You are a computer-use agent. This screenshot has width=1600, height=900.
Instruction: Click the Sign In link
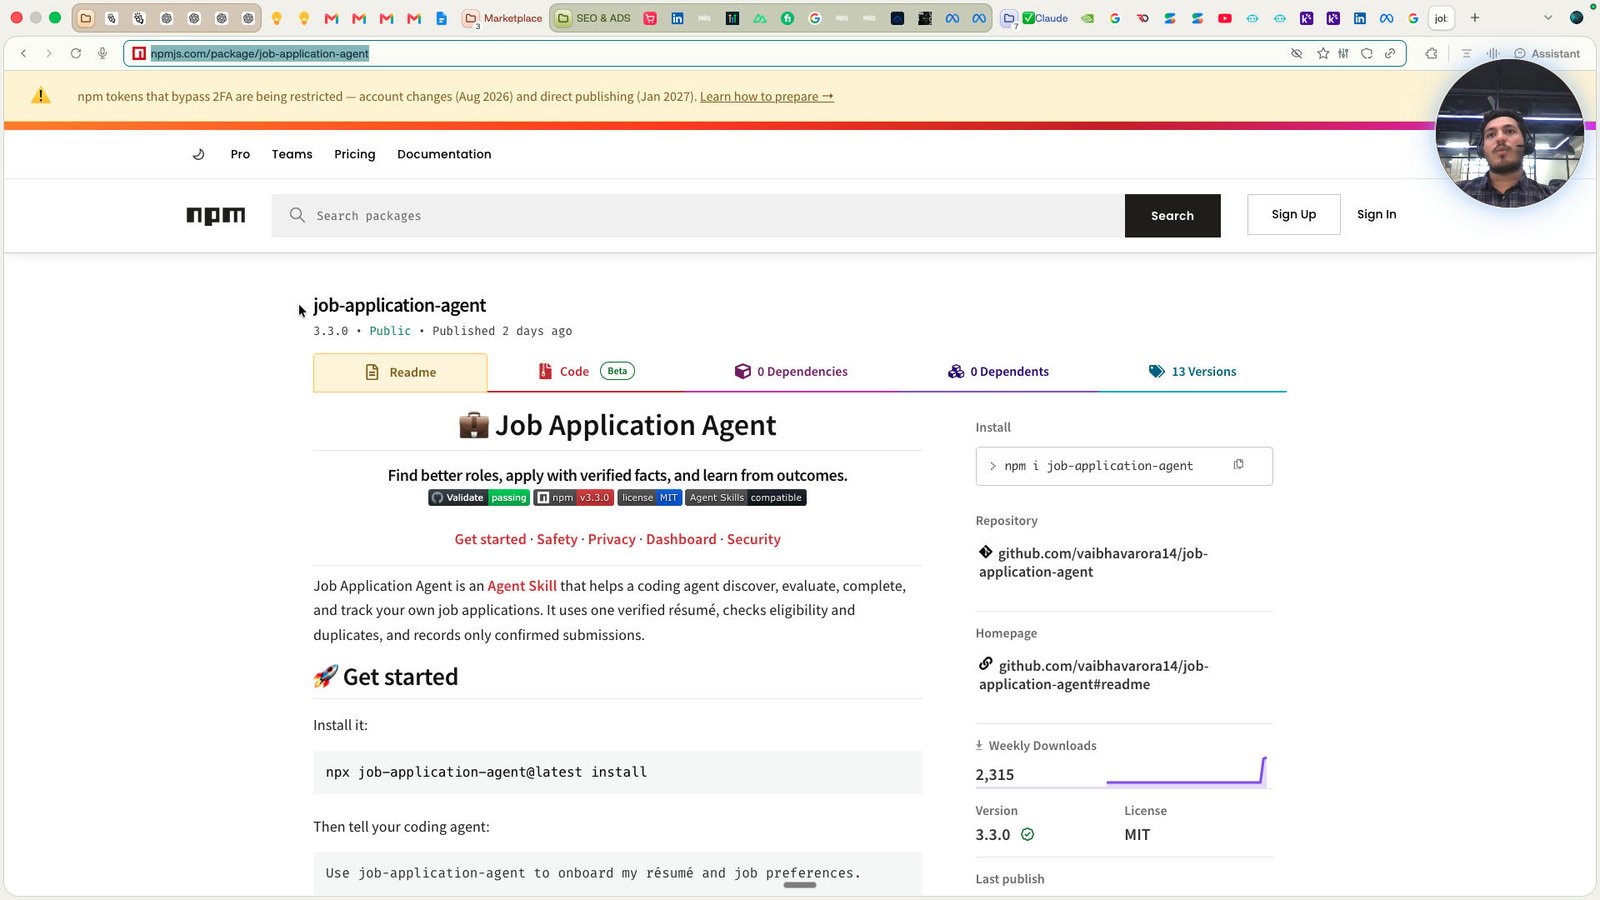[x=1376, y=215]
